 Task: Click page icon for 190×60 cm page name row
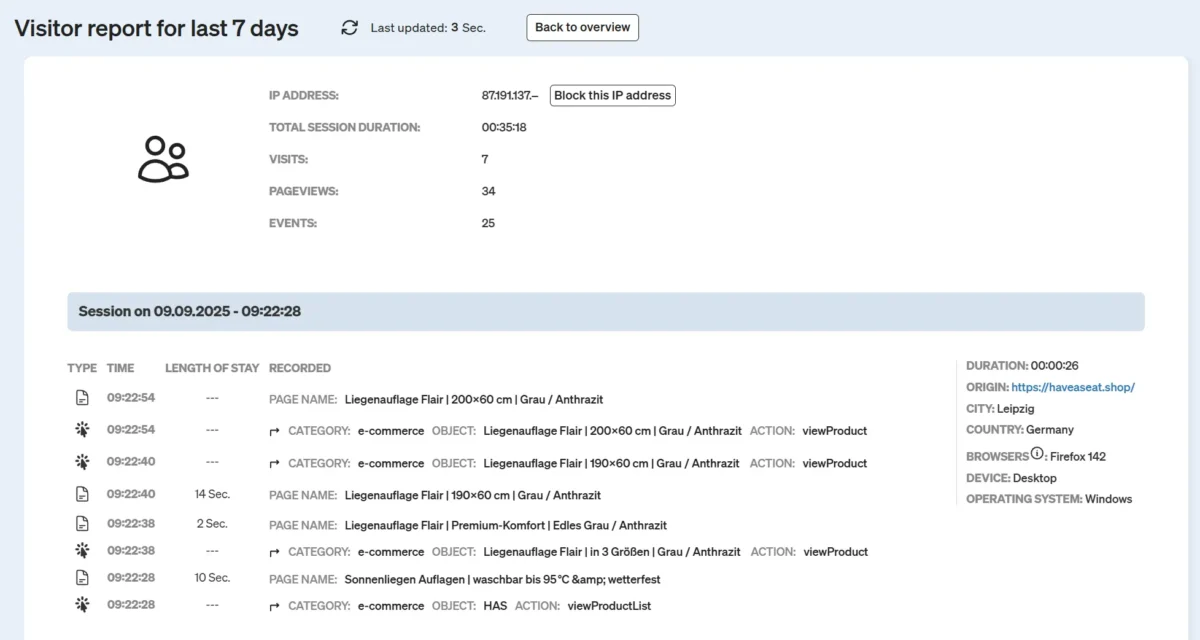pyautogui.click(x=82, y=494)
